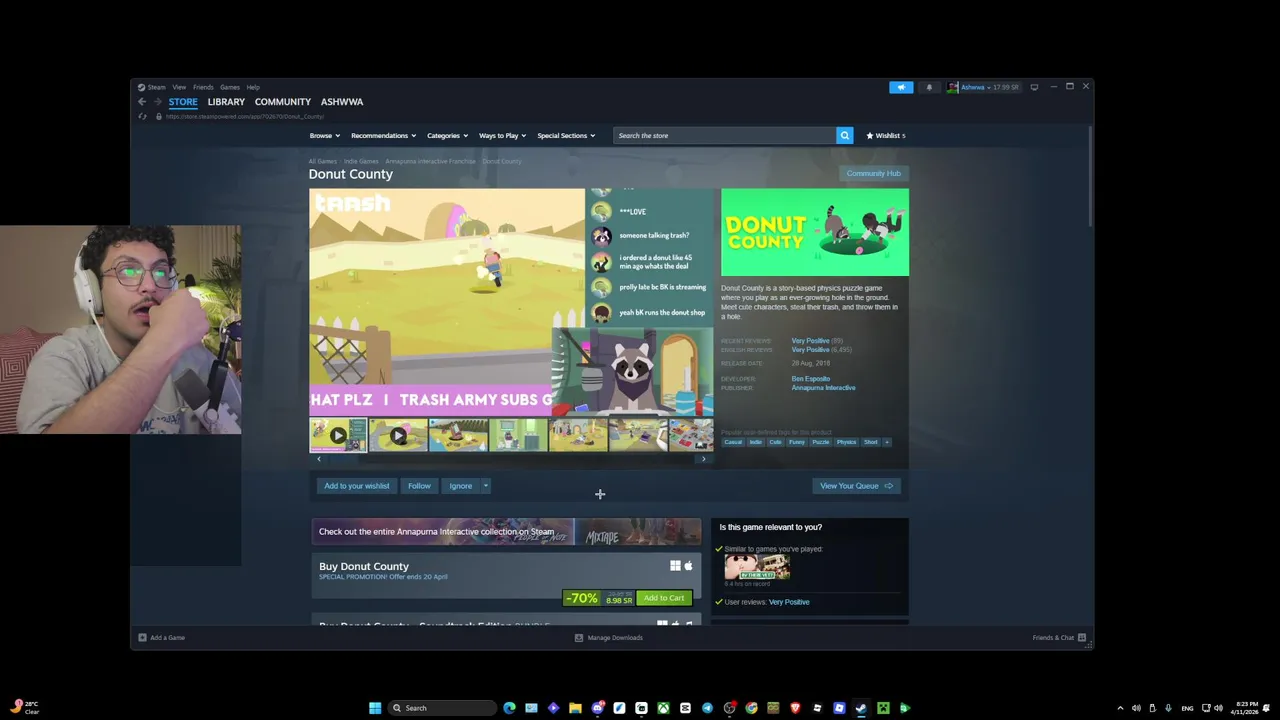The height and width of the screenshot is (720, 1280).
Task: Focus the Windows taskbar Search box
Action: tap(443, 708)
